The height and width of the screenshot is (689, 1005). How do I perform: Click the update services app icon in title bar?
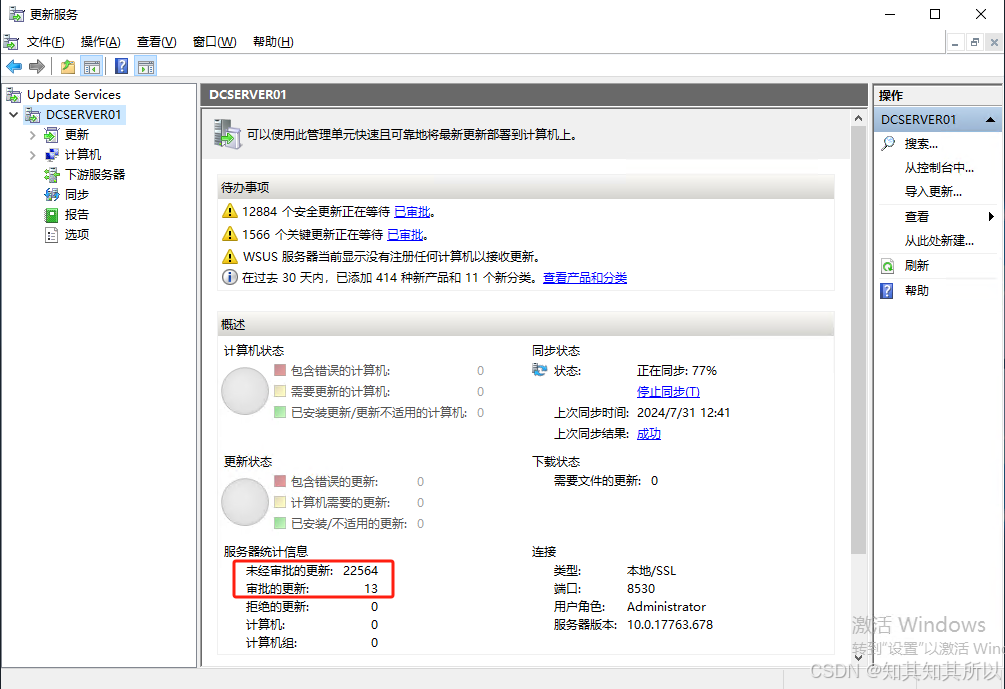[16, 14]
